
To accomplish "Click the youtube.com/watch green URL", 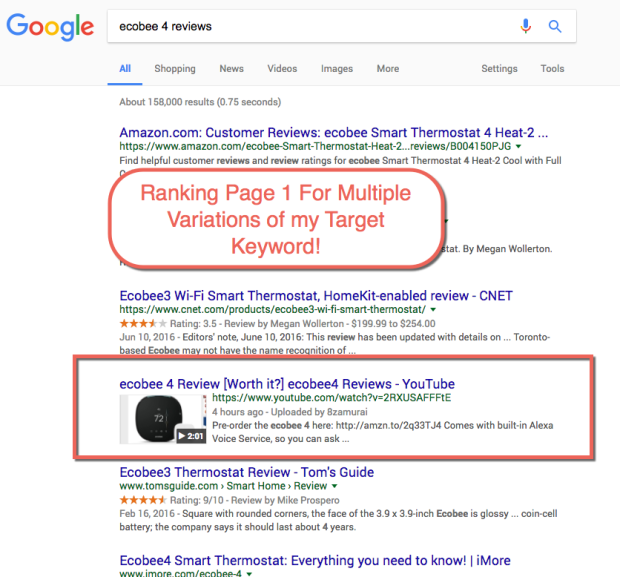I will [x=331, y=397].
